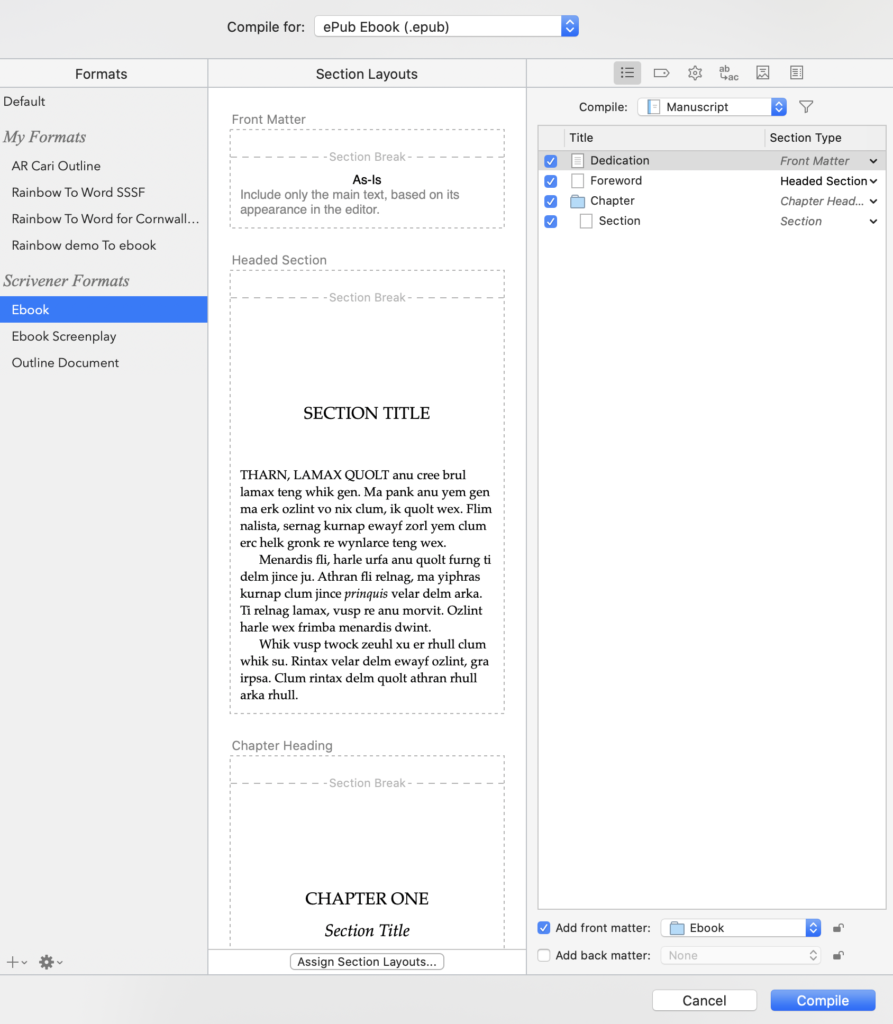Open the Replacements (ab→ac) icon
This screenshot has height=1024, width=893.
[x=728, y=72]
